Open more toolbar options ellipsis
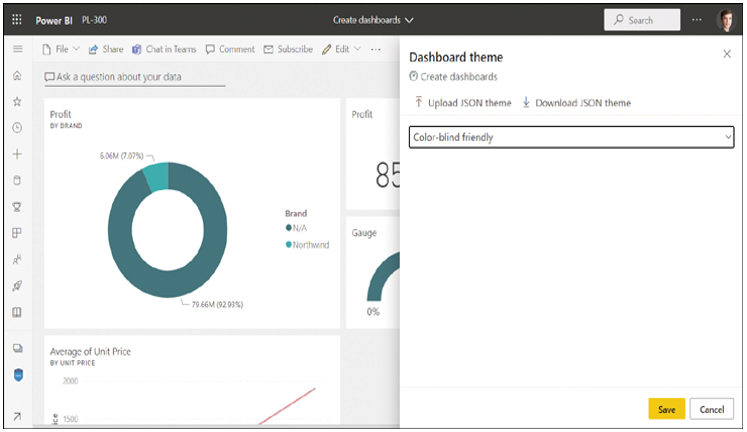Viewport: 747px width, 432px height. click(375, 49)
